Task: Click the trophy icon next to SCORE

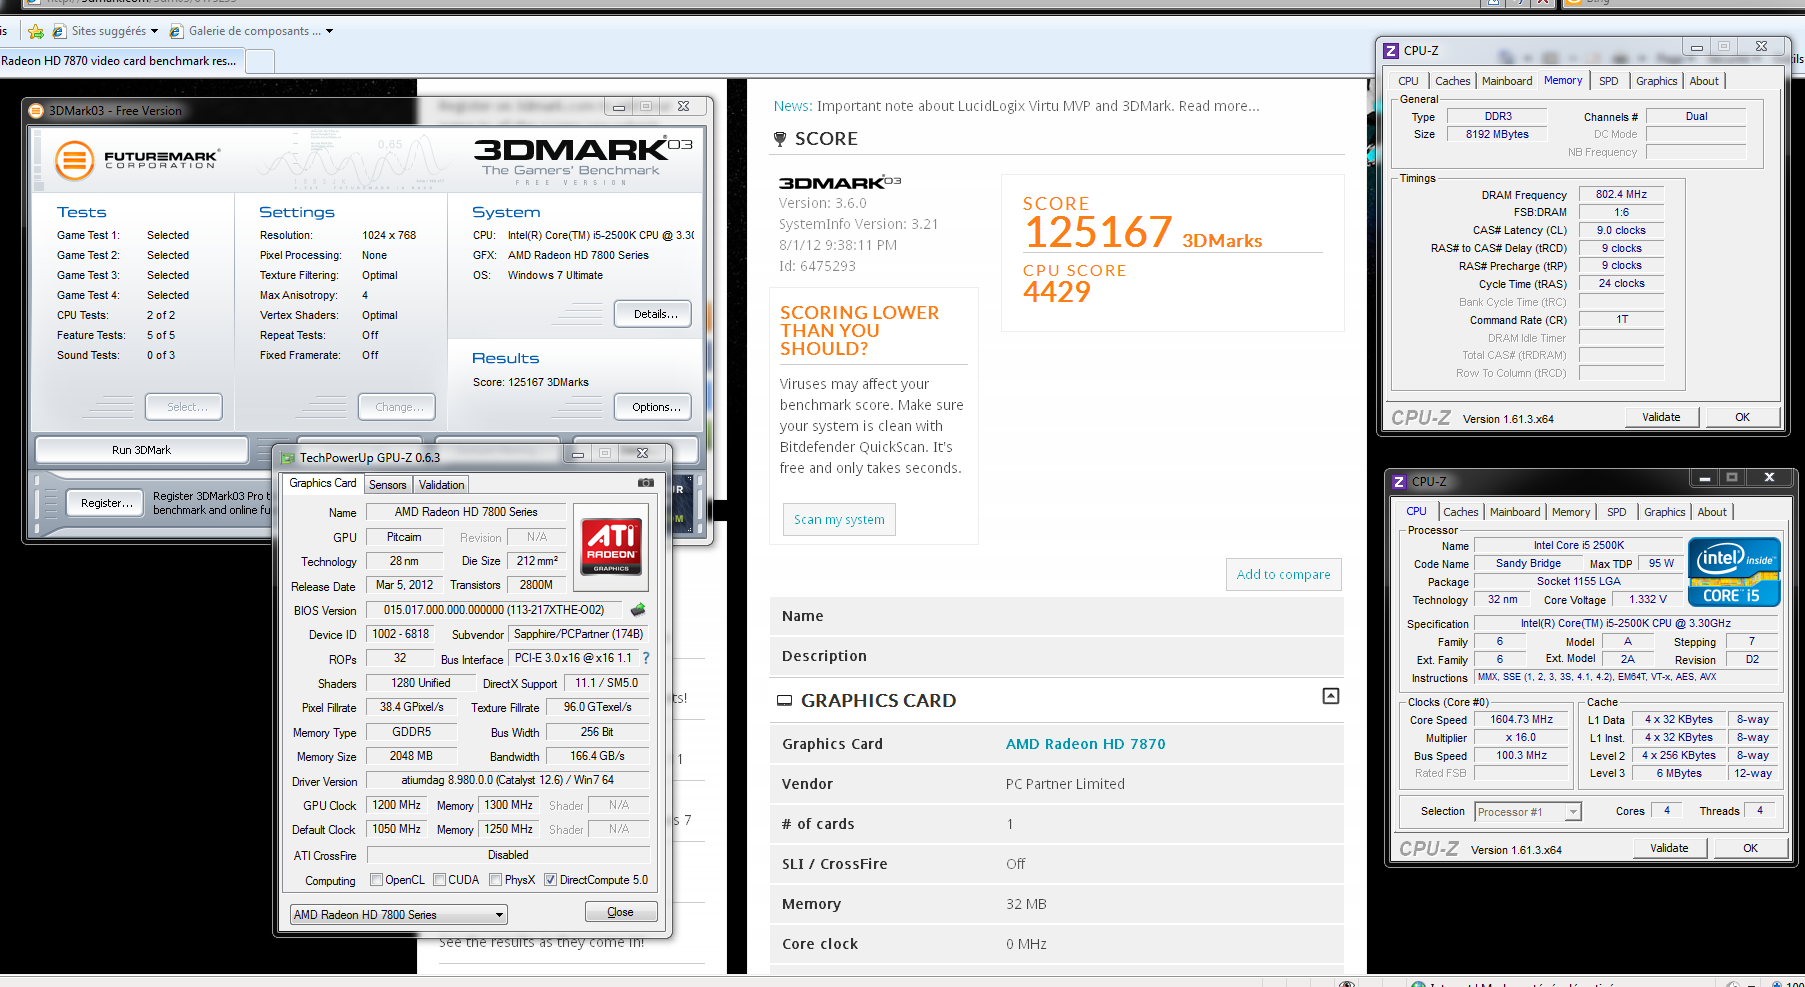Action: coord(780,139)
